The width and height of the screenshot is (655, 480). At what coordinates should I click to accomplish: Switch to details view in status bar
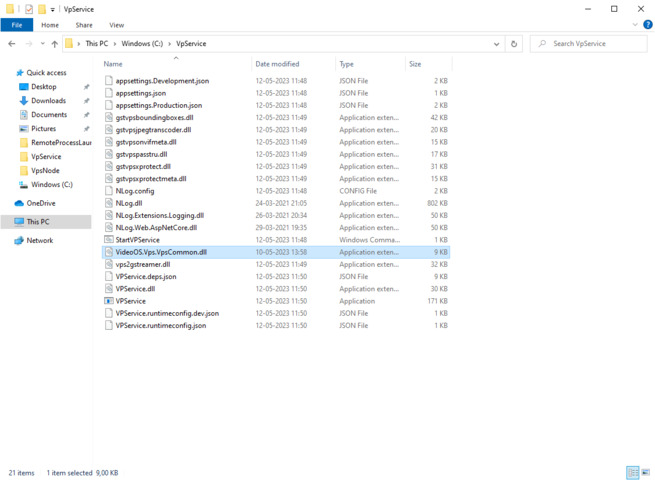[631, 472]
